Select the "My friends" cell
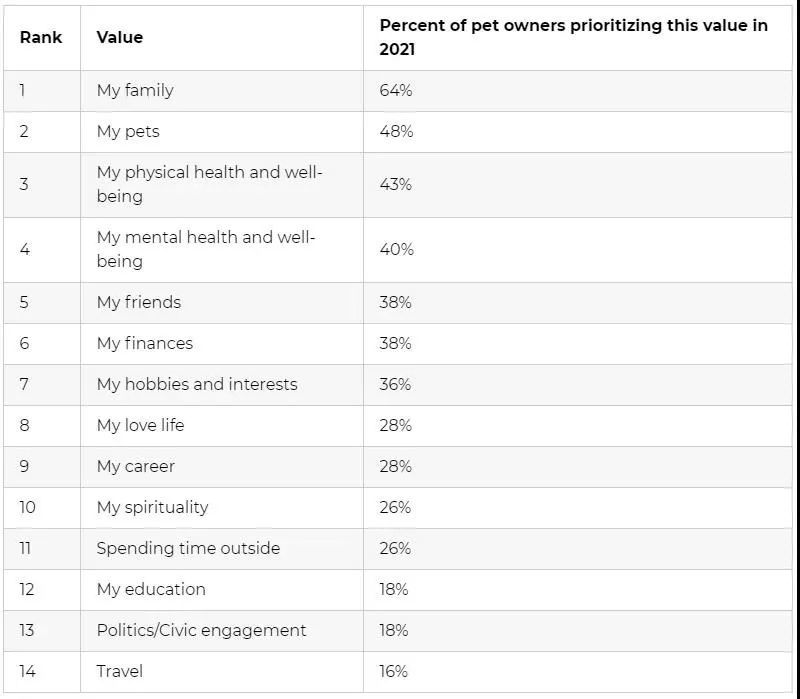The image size is (800, 699). (139, 302)
